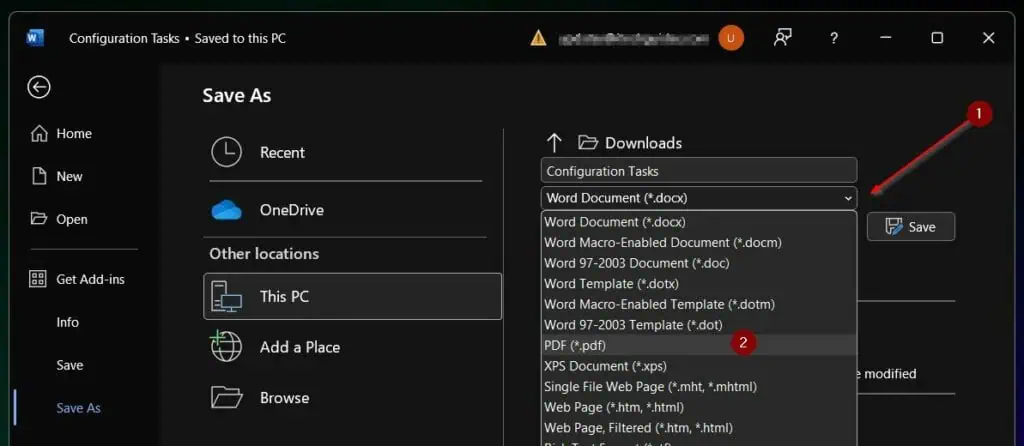
Task: Click the feedback person icon in title bar
Action: pos(782,38)
